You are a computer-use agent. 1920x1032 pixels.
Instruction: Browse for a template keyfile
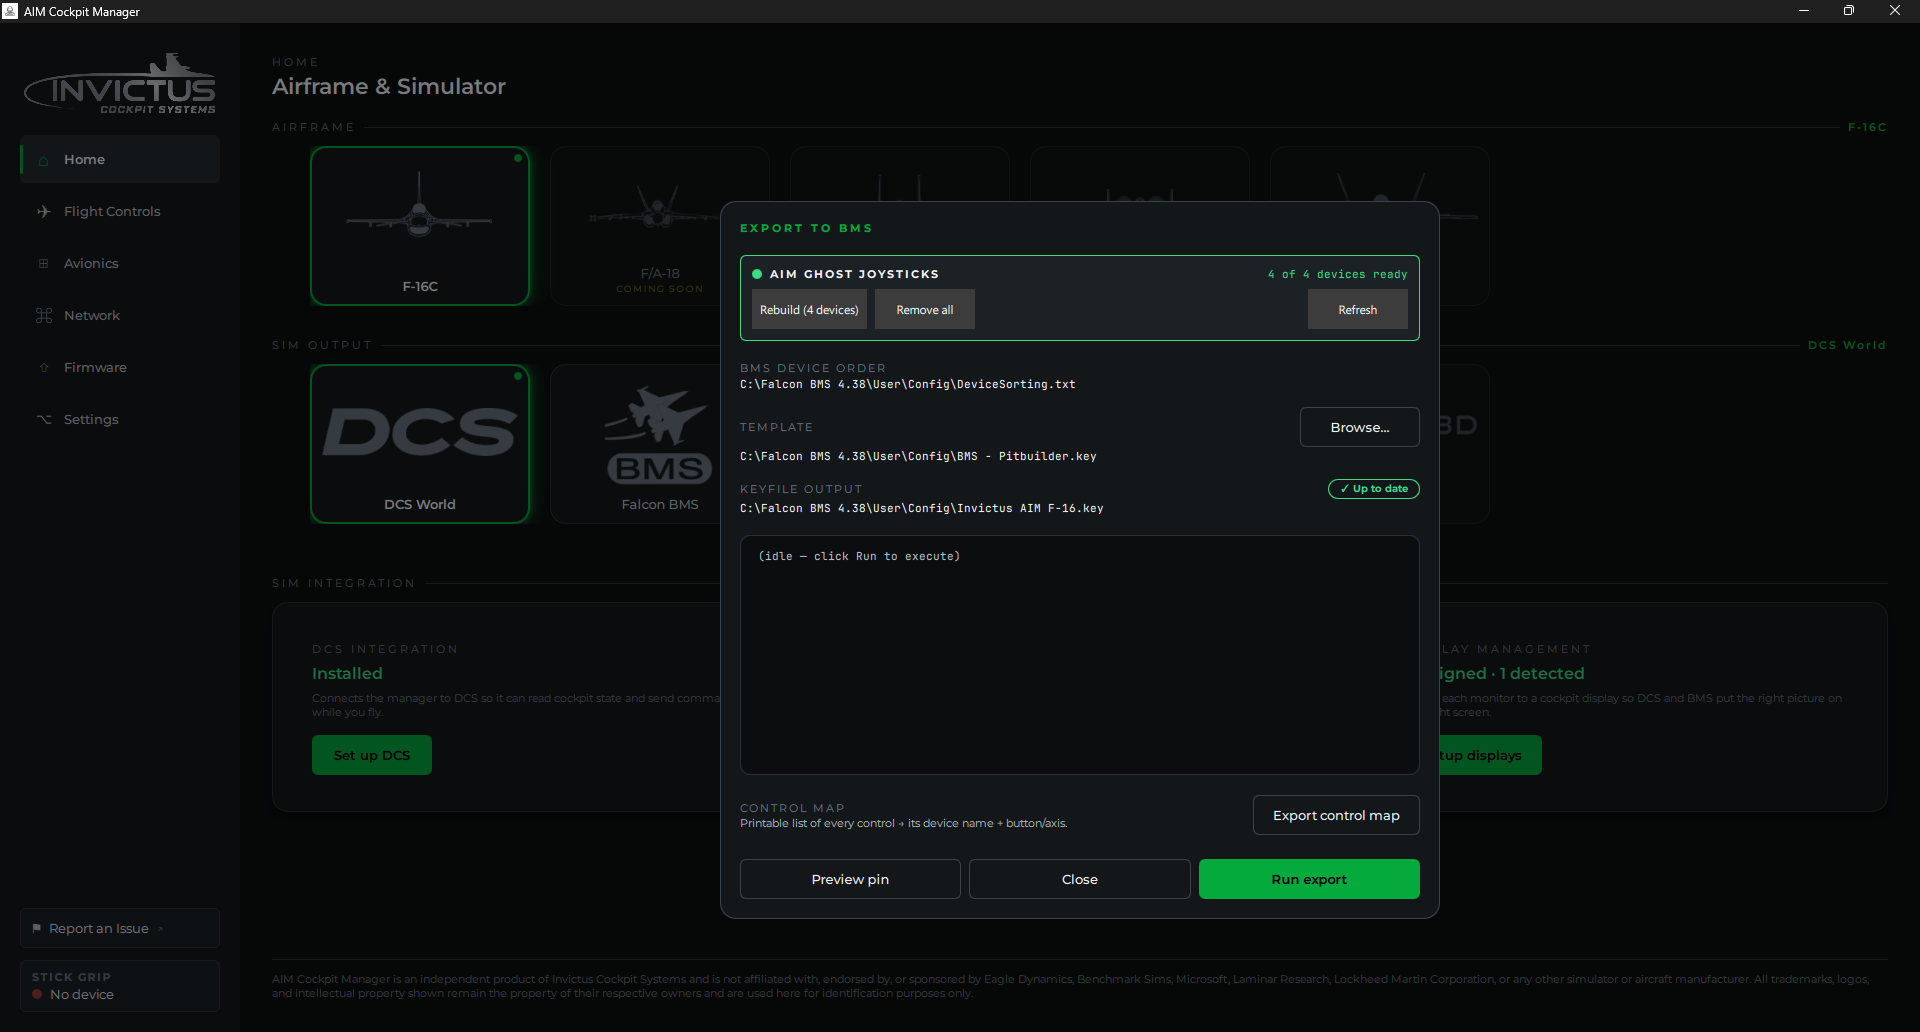(1360, 427)
